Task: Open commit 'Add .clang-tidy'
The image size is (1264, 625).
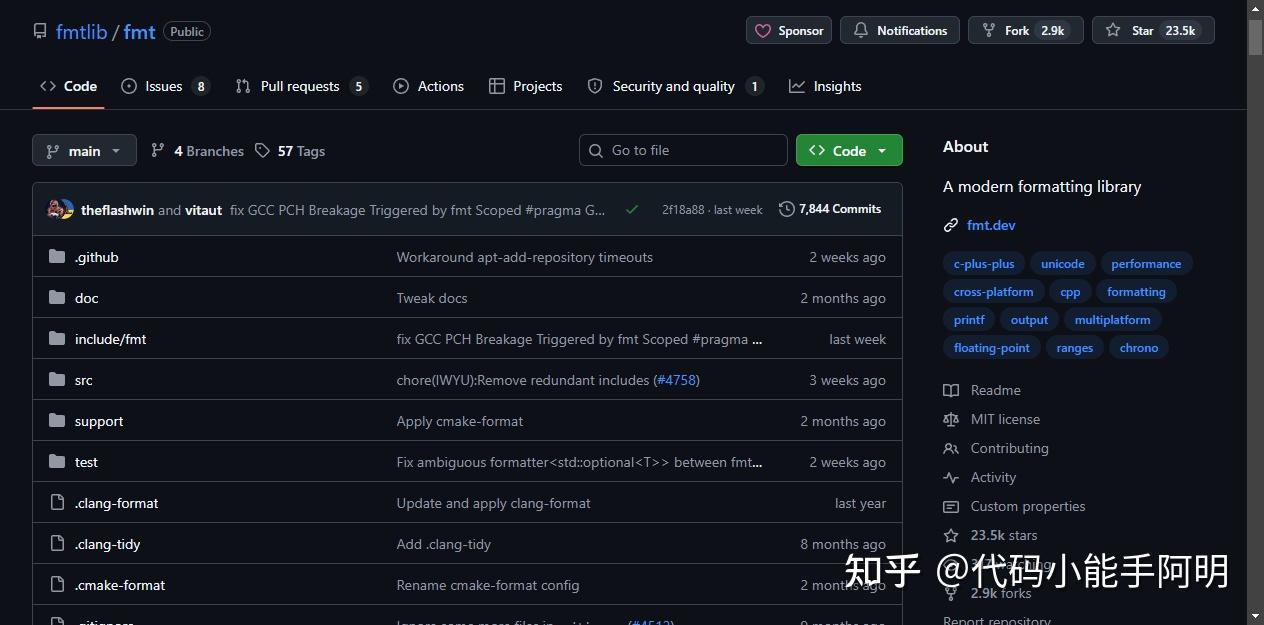Action: pyautogui.click(x=444, y=544)
